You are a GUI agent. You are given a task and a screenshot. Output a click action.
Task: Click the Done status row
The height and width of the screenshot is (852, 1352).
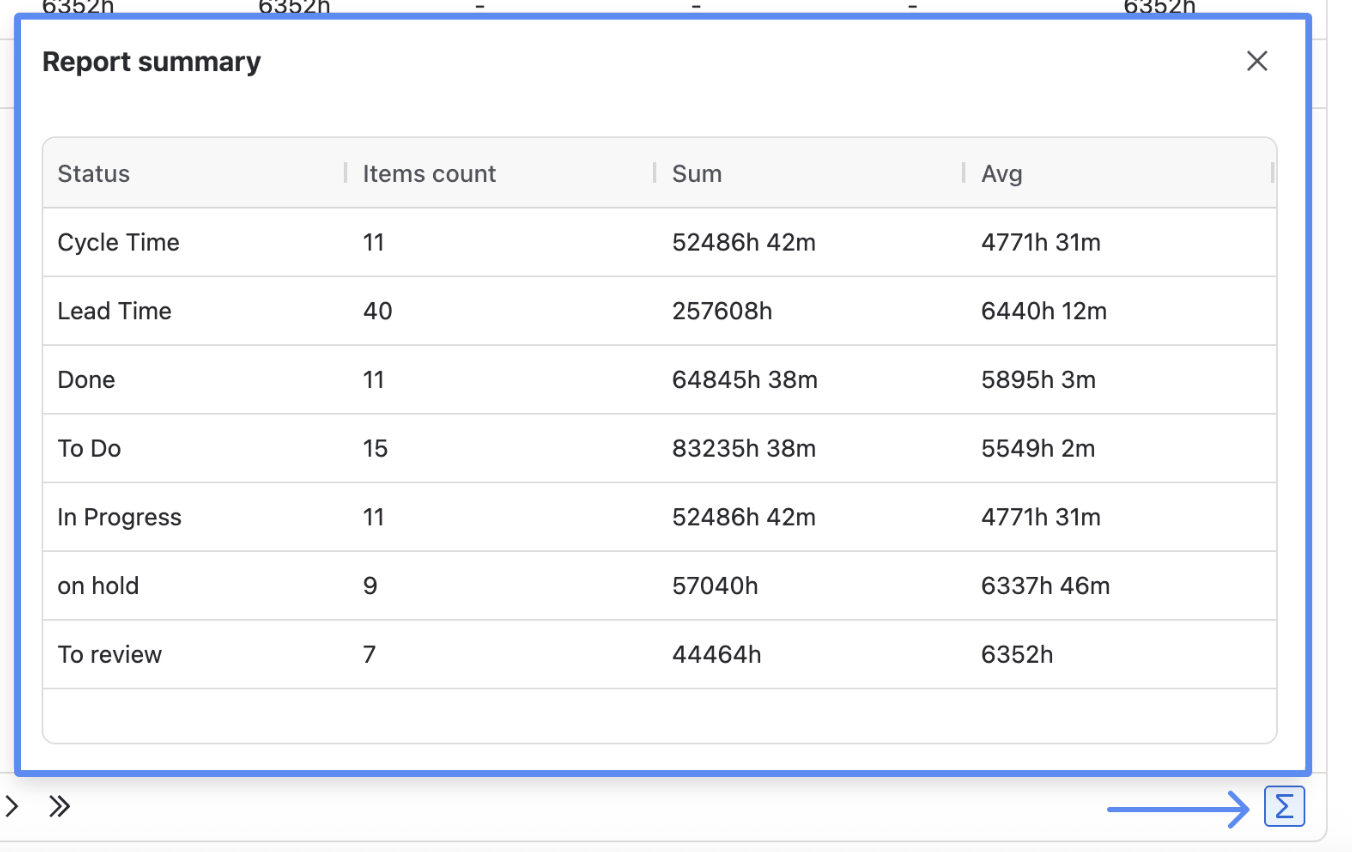pyautogui.click(x=86, y=380)
